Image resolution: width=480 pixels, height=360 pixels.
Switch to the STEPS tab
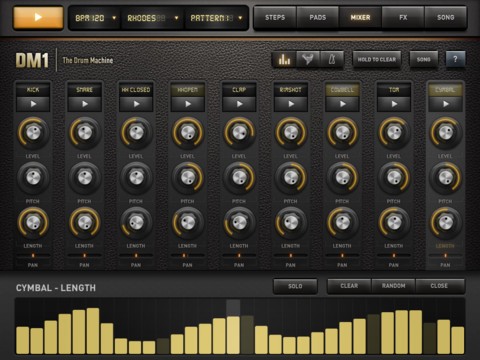[x=275, y=17]
